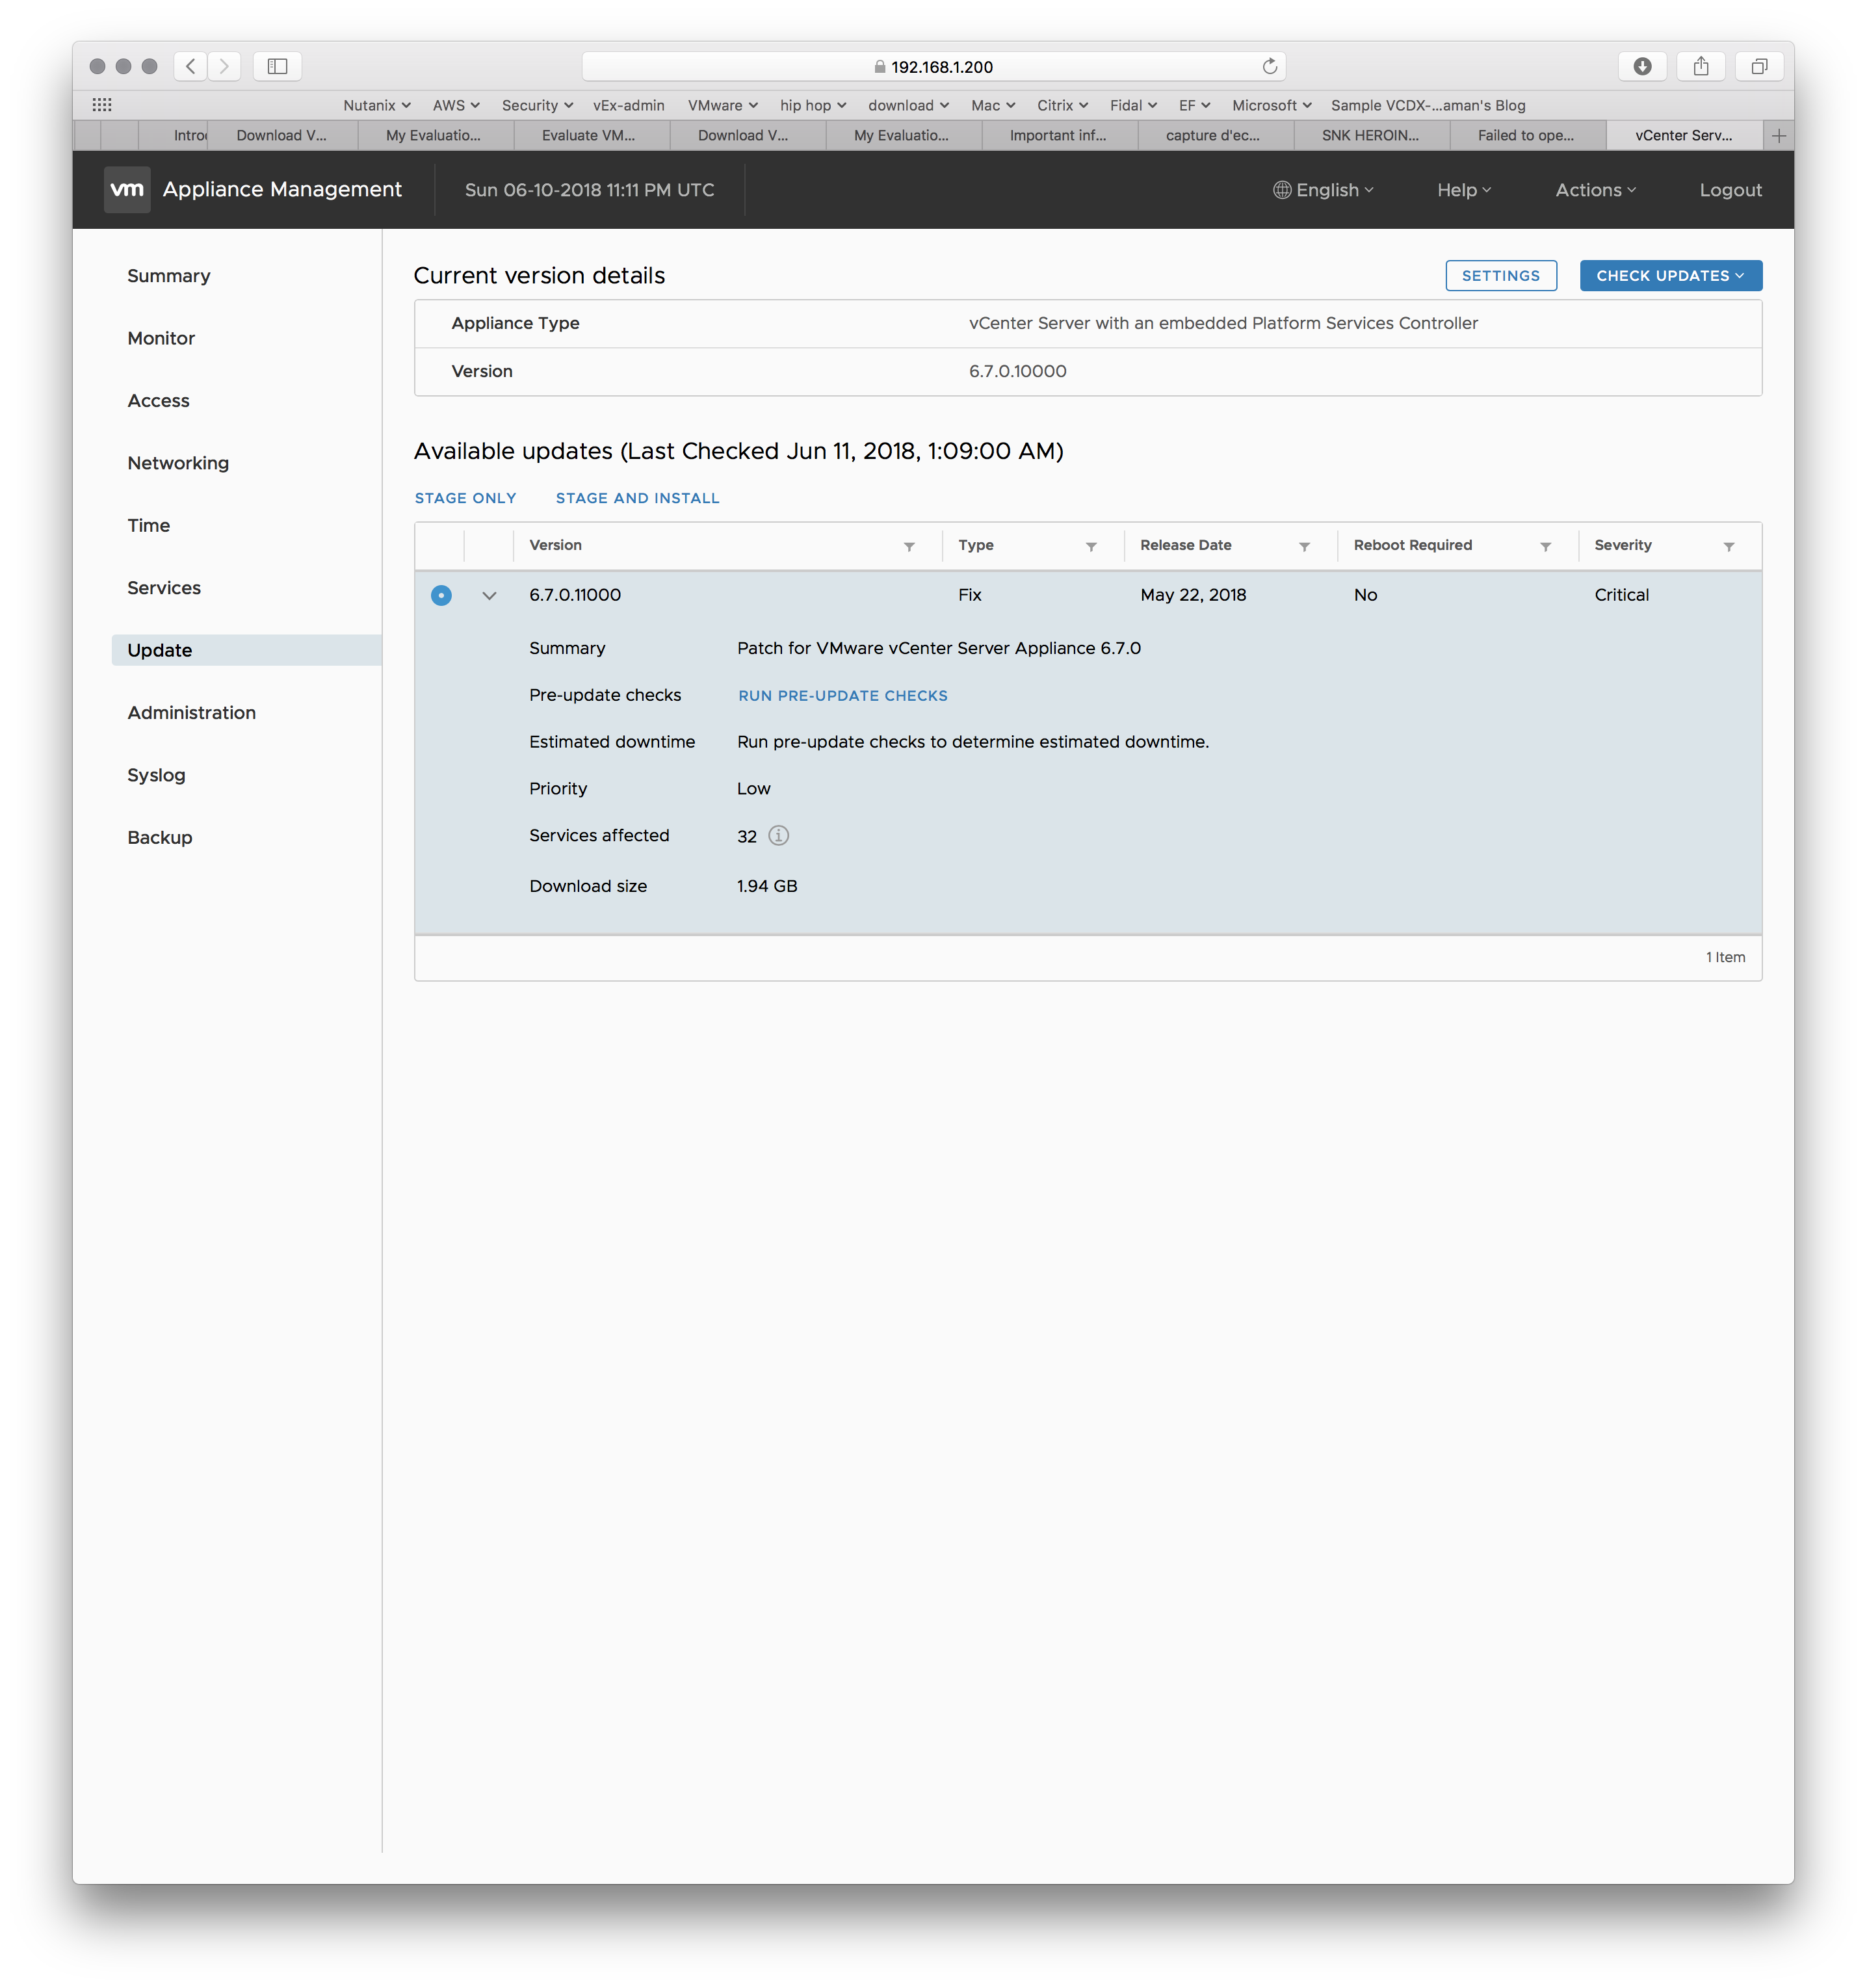This screenshot has height=1988, width=1867.
Task: Go to the Access section
Action: tap(158, 401)
